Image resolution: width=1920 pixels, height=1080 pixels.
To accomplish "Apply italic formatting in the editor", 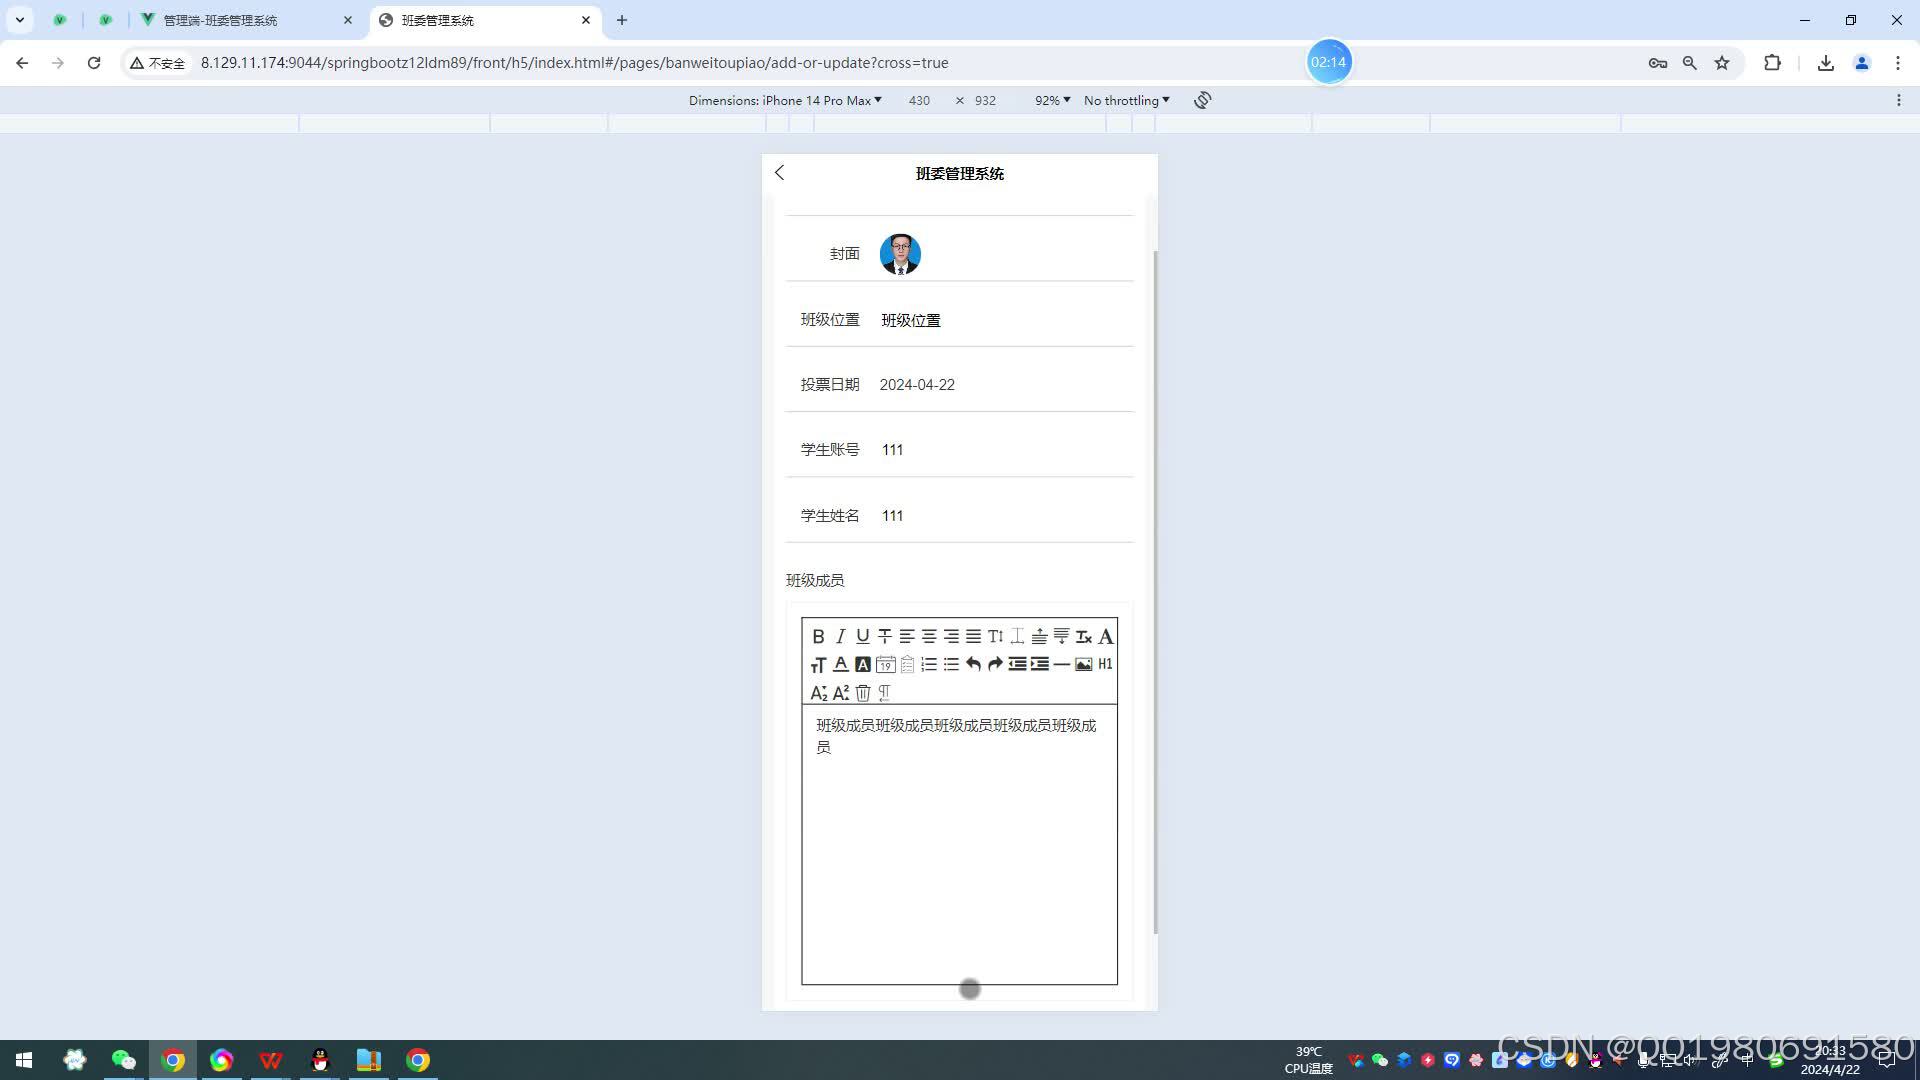I will [840, 637].
